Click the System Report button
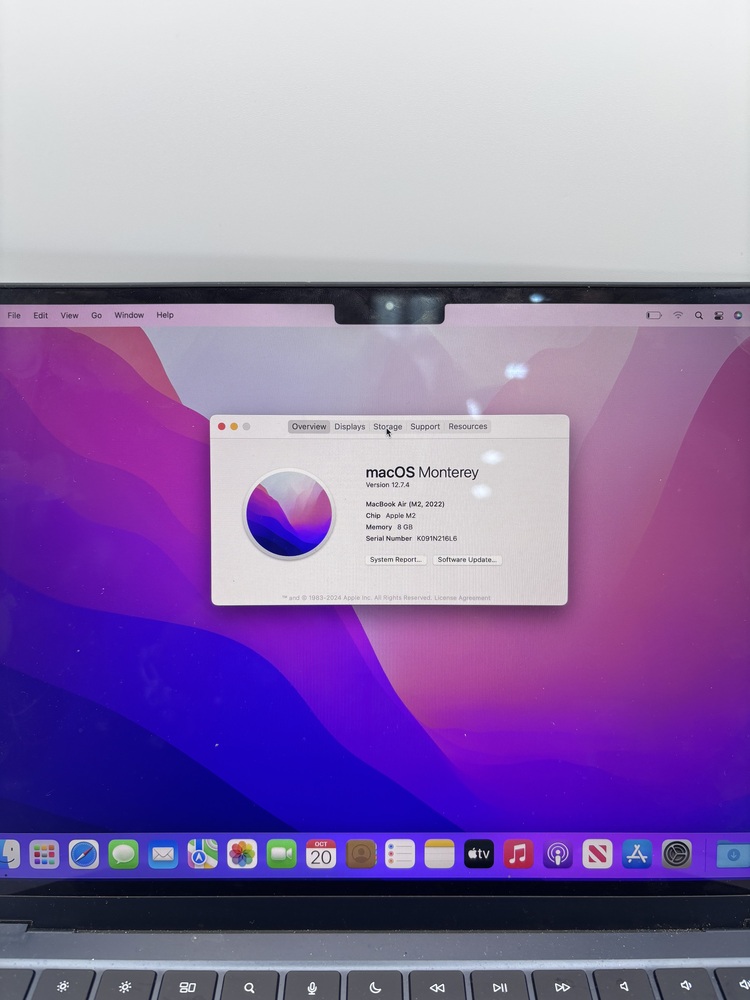 pyautogui.click(x=396, y=560)
